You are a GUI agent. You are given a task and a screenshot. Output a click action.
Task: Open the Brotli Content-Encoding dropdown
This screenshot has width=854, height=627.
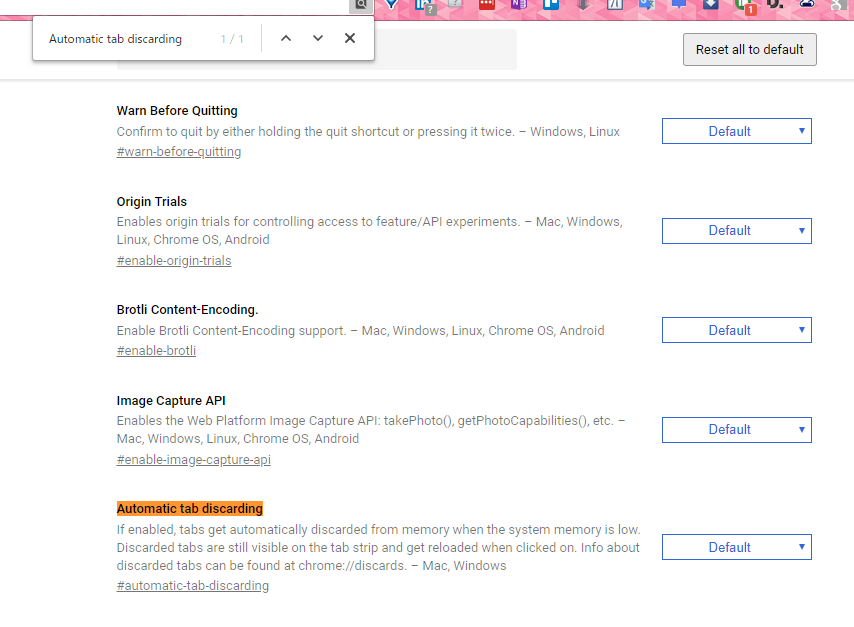click(736, 330)
